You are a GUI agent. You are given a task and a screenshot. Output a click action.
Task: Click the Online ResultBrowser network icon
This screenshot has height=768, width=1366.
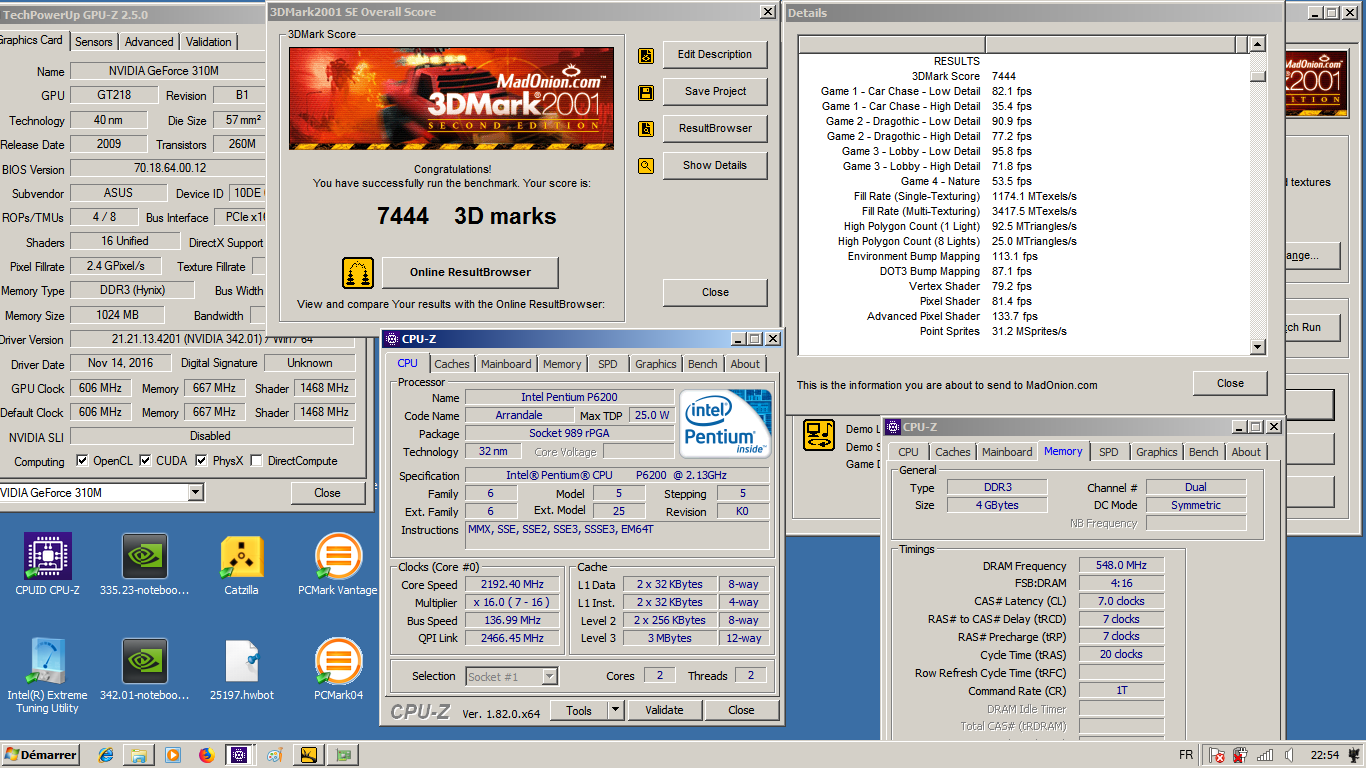358,273
